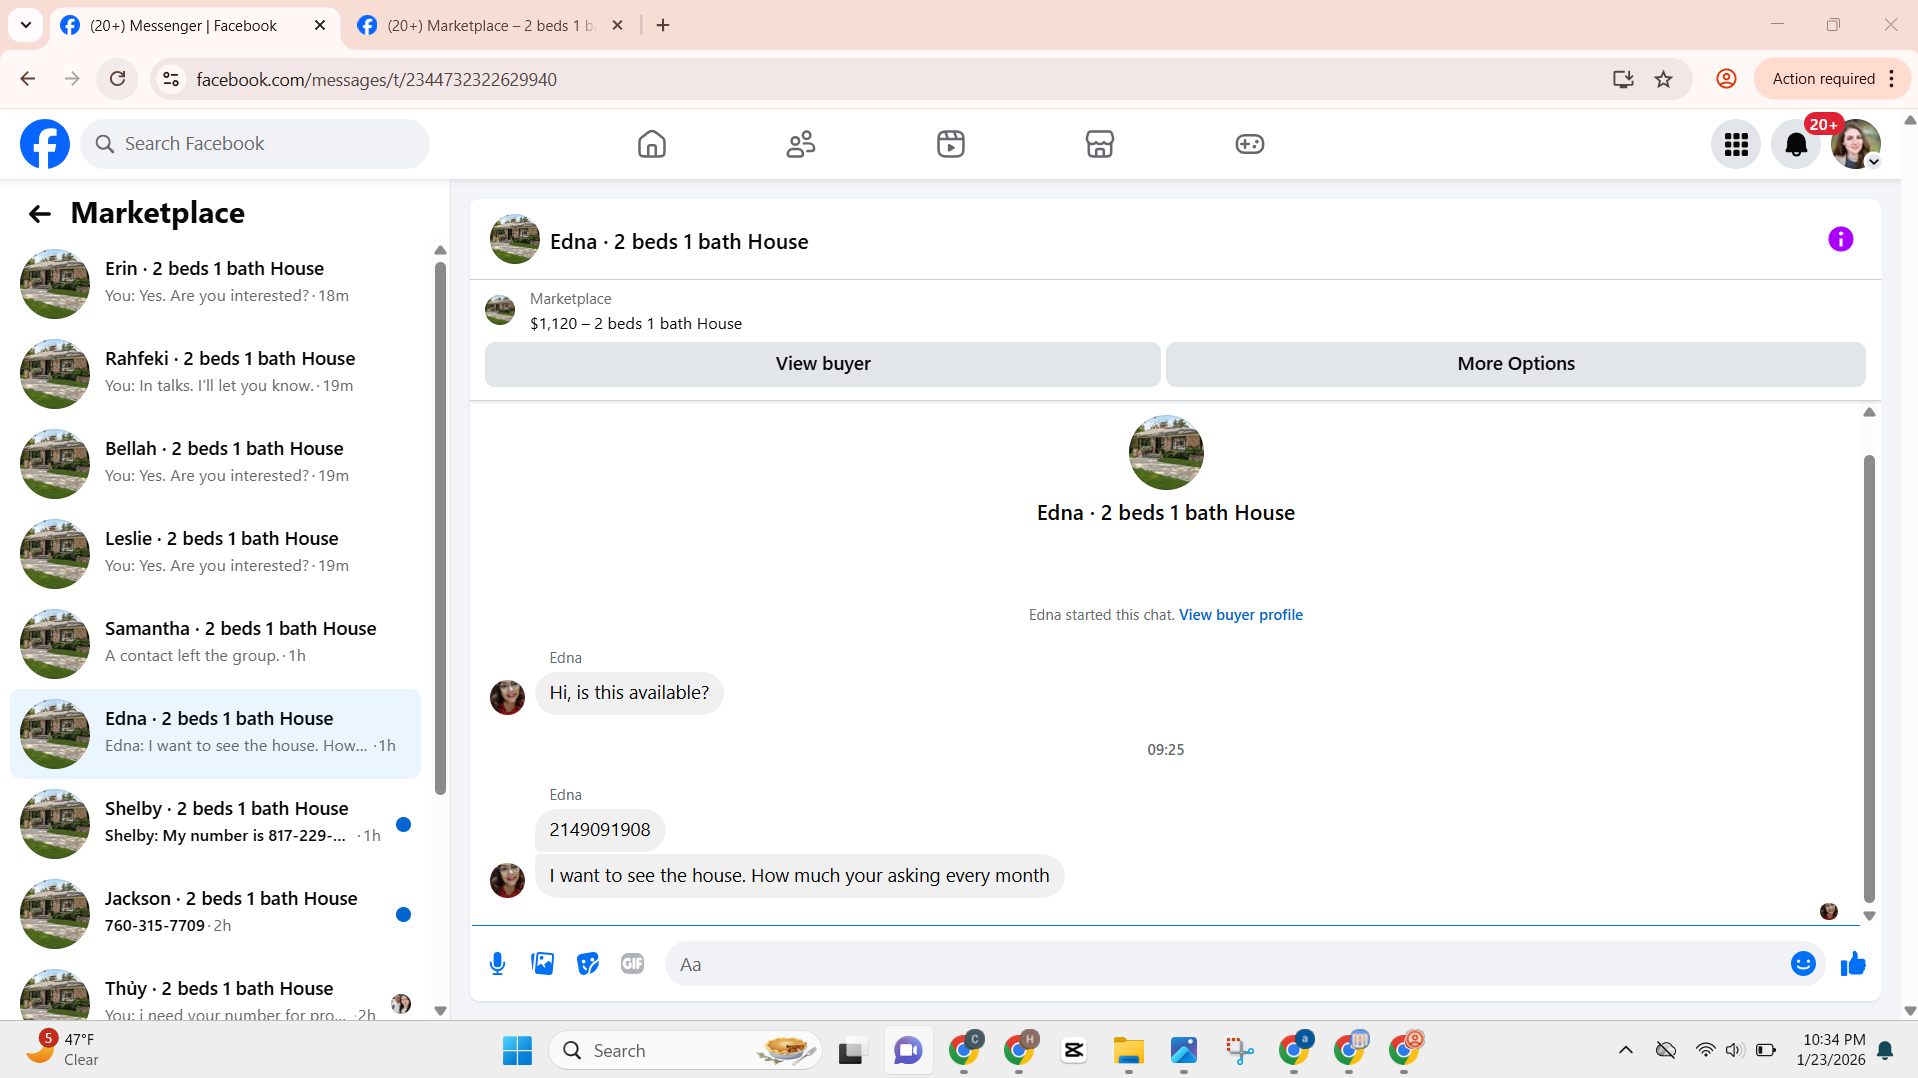The height and width of the screenshot is (1078, 1918).
Task: Open conversation information purple icon
Action: pyautogui.click(x=1840, y=239)
